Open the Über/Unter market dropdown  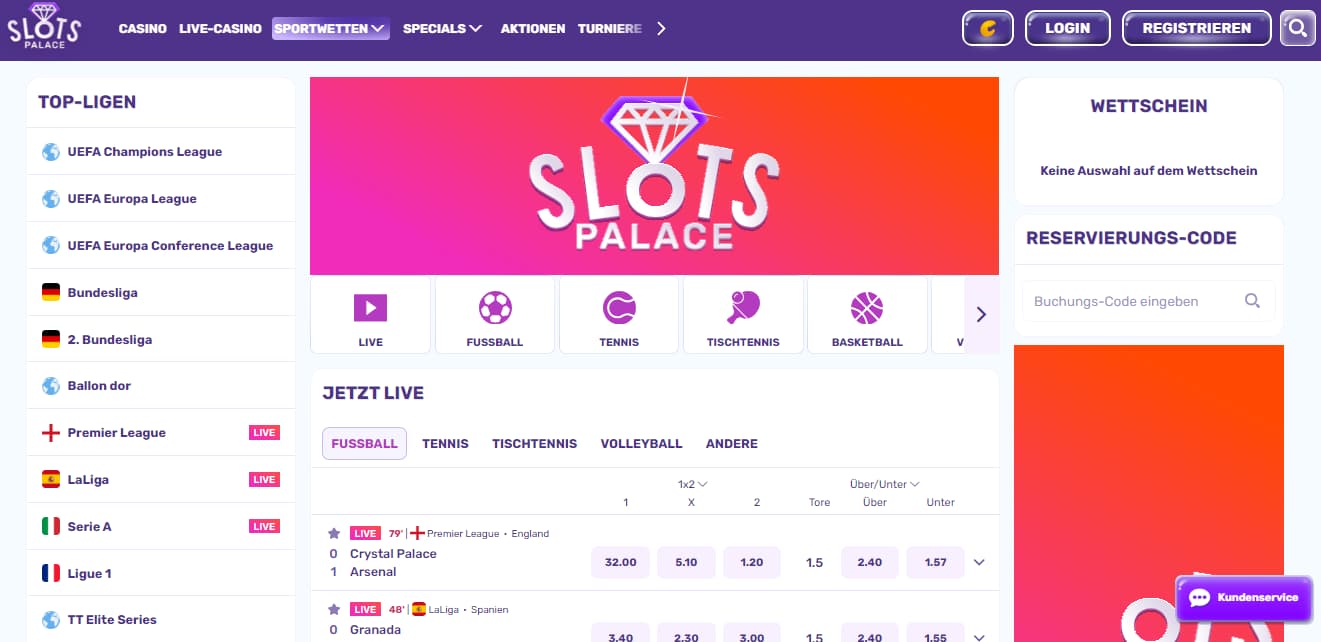[885, 484]
